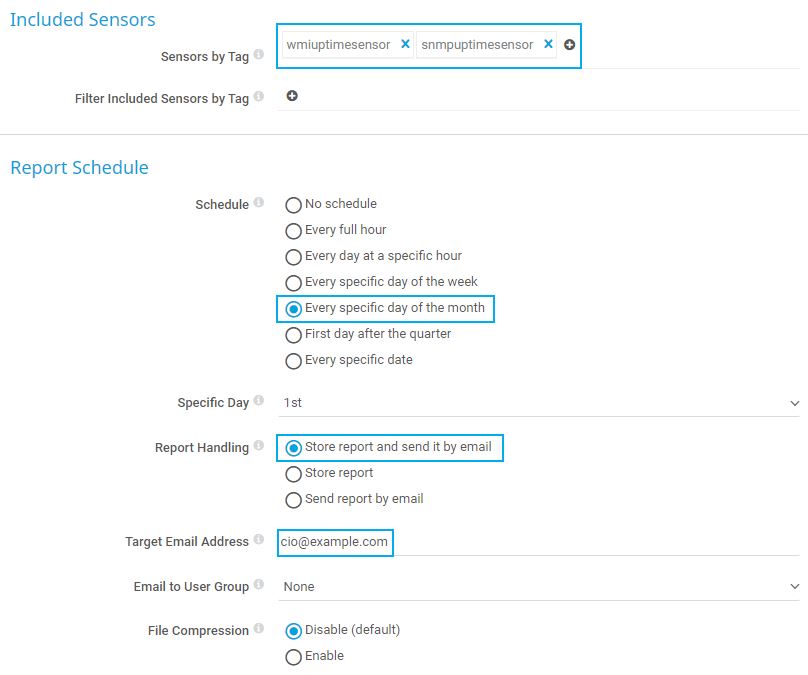Viewport: 808px width, 675px height.
Task: Show help info for Sensors by Tag
Action: click(x=259, y=55)
